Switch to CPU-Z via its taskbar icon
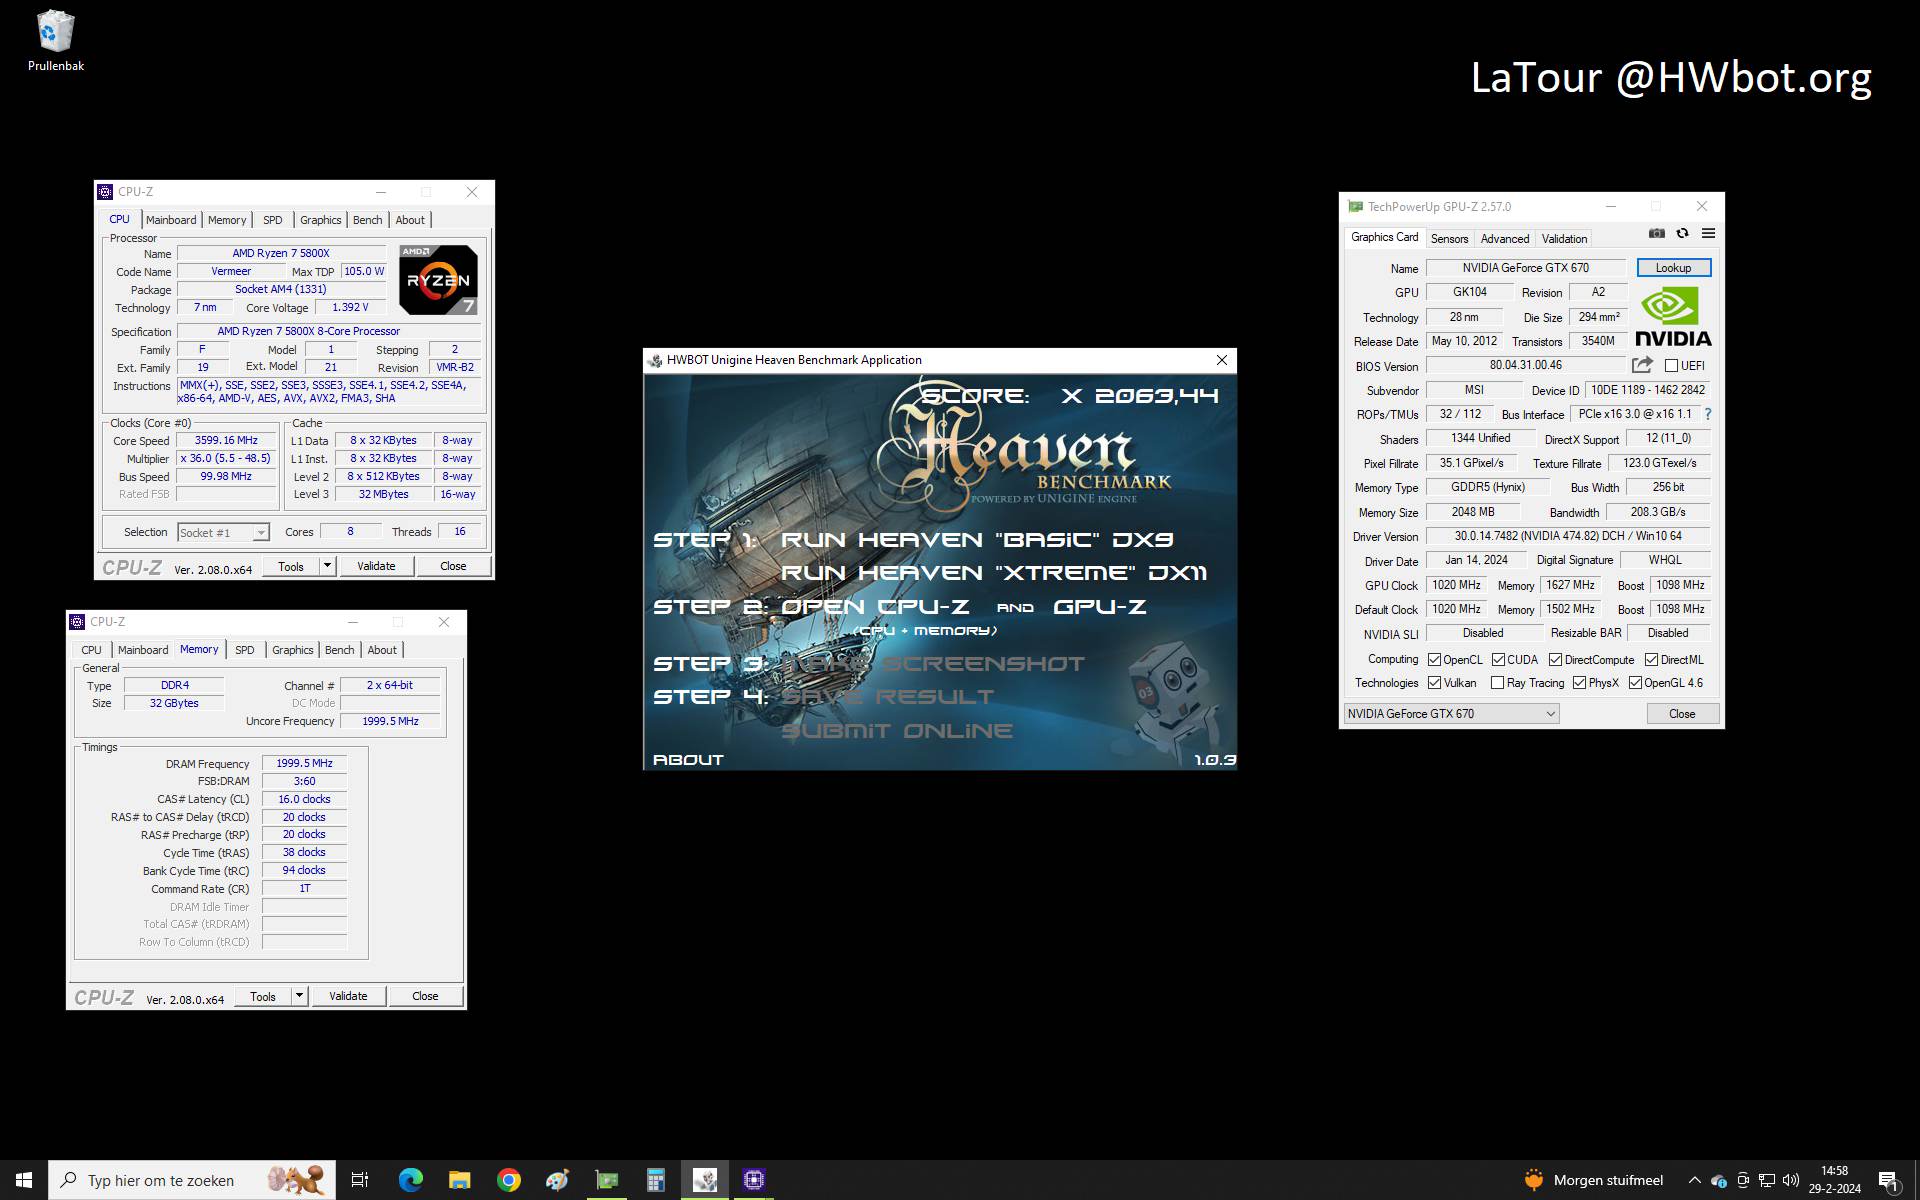1920x1200 pixels. tap(754, 1180)
